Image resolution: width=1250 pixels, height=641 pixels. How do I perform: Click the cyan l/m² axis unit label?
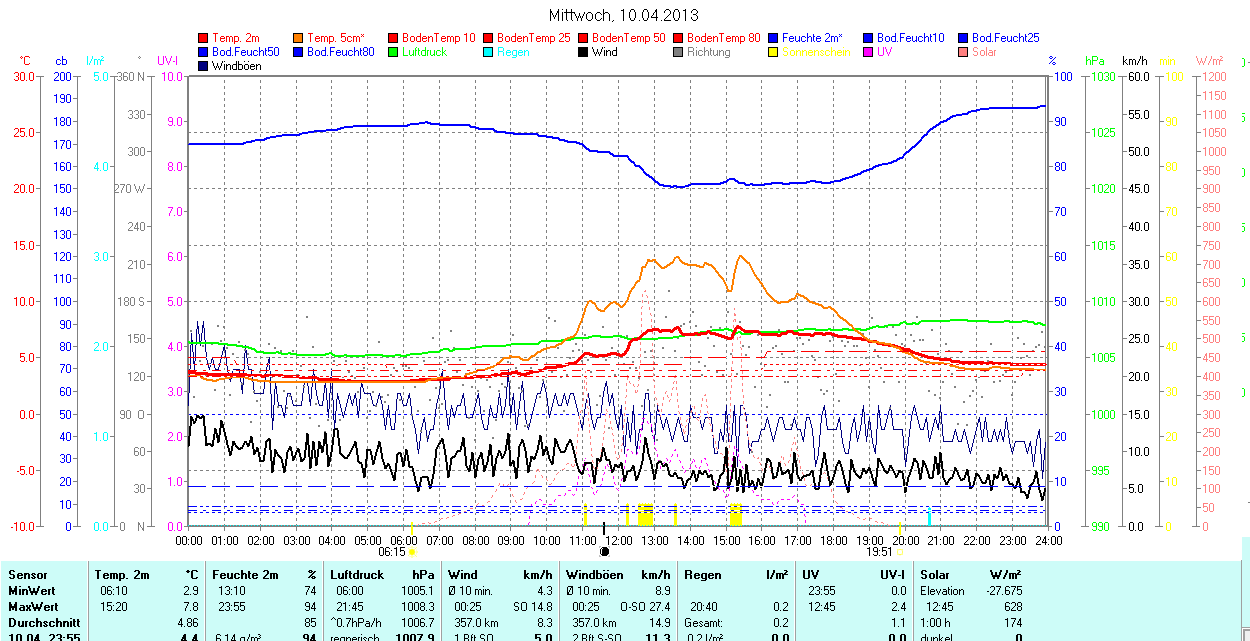[x=95, y=61]
